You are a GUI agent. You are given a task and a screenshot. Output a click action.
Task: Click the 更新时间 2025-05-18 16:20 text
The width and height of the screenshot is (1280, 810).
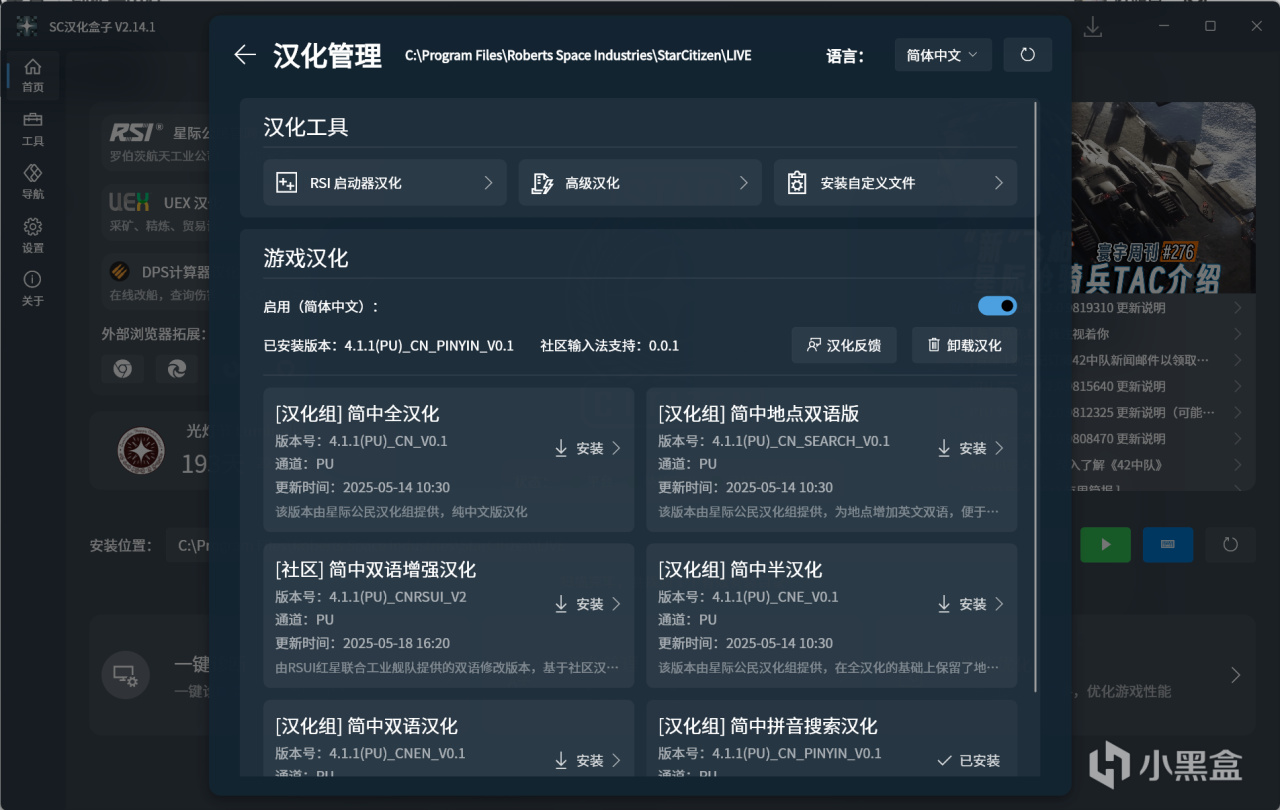coord(363,643)
